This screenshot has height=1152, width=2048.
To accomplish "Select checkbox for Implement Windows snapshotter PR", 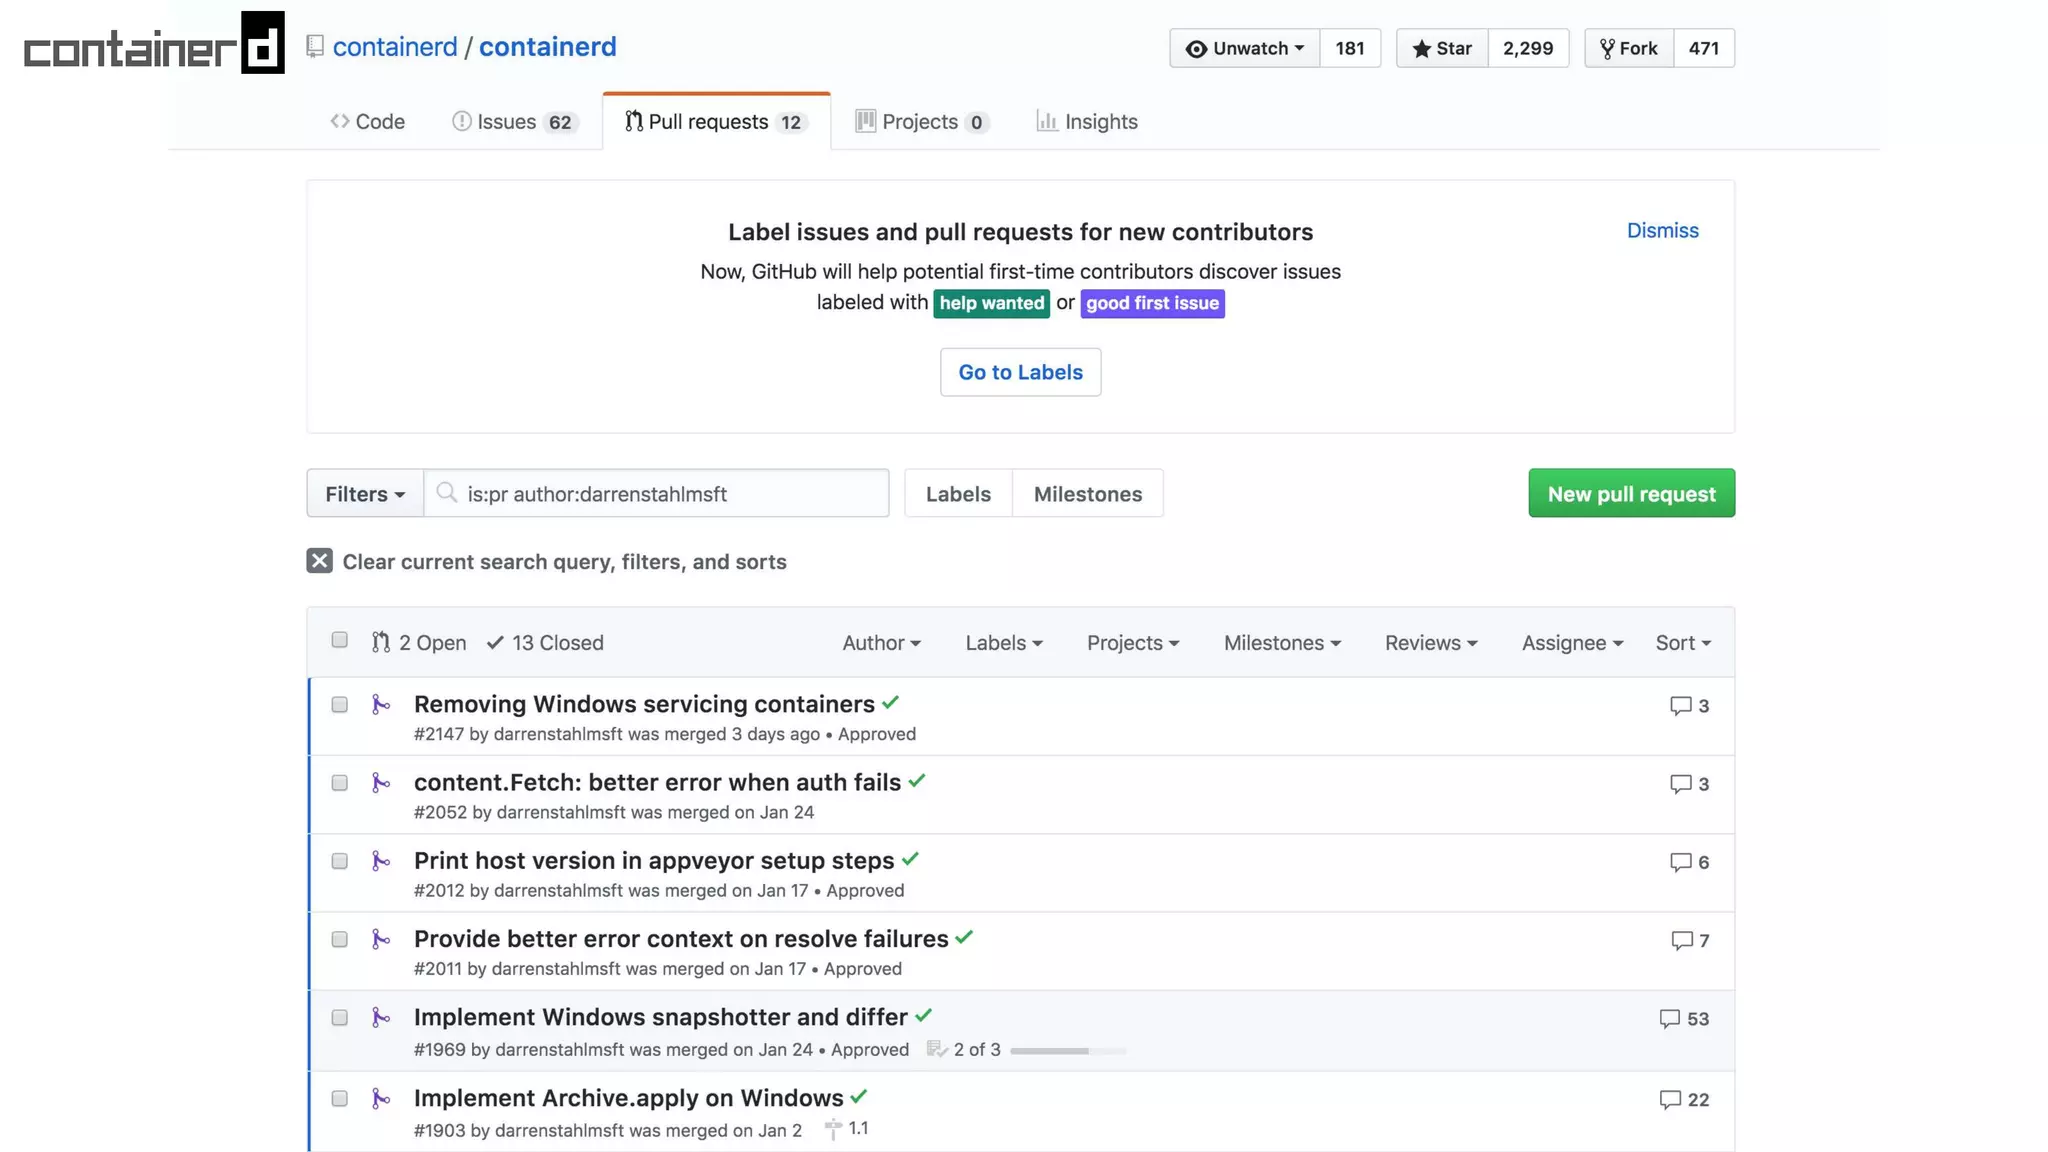I will click(339, 1018).
